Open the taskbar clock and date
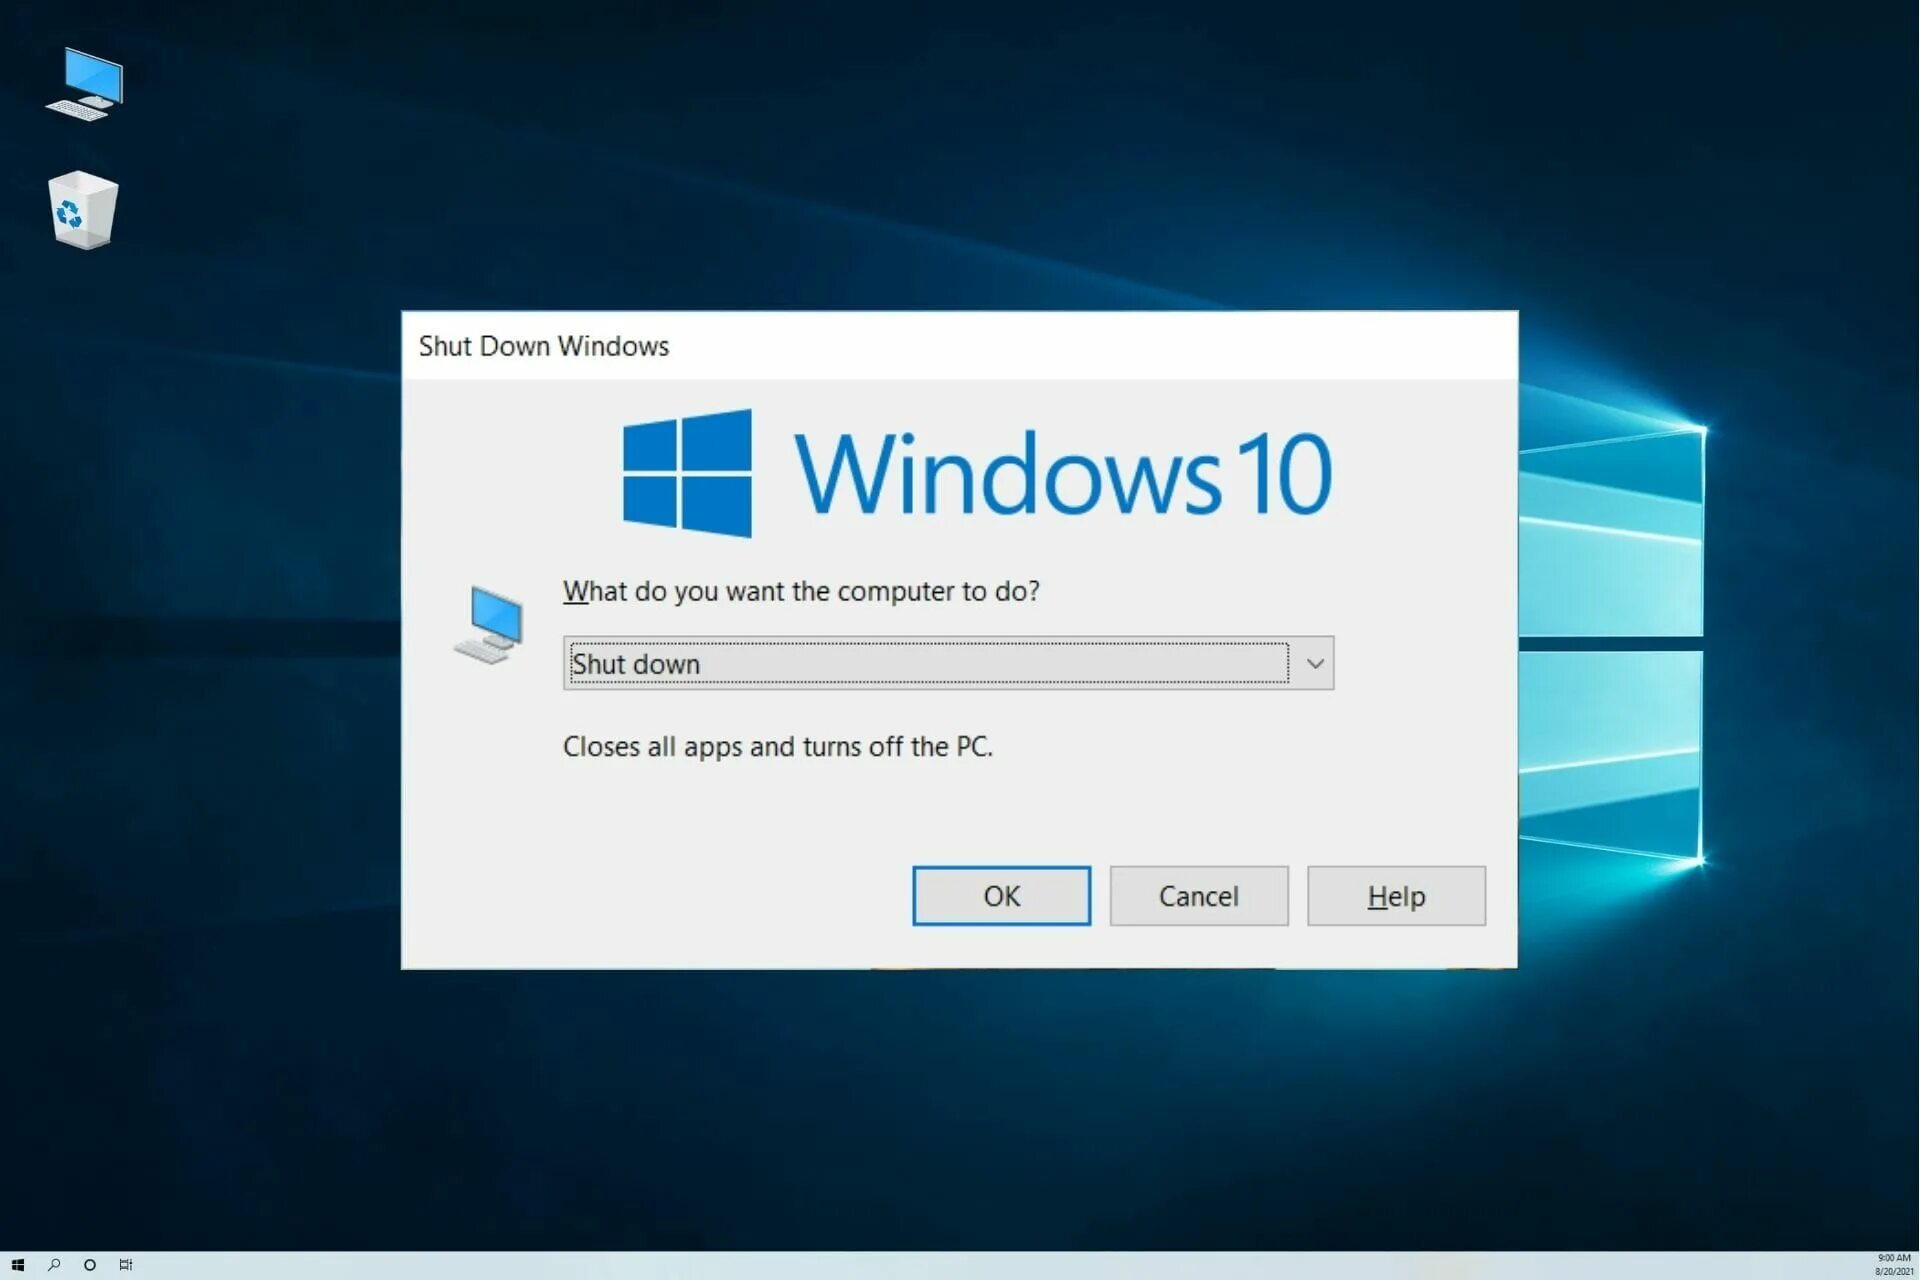 click(1893, 1265)
